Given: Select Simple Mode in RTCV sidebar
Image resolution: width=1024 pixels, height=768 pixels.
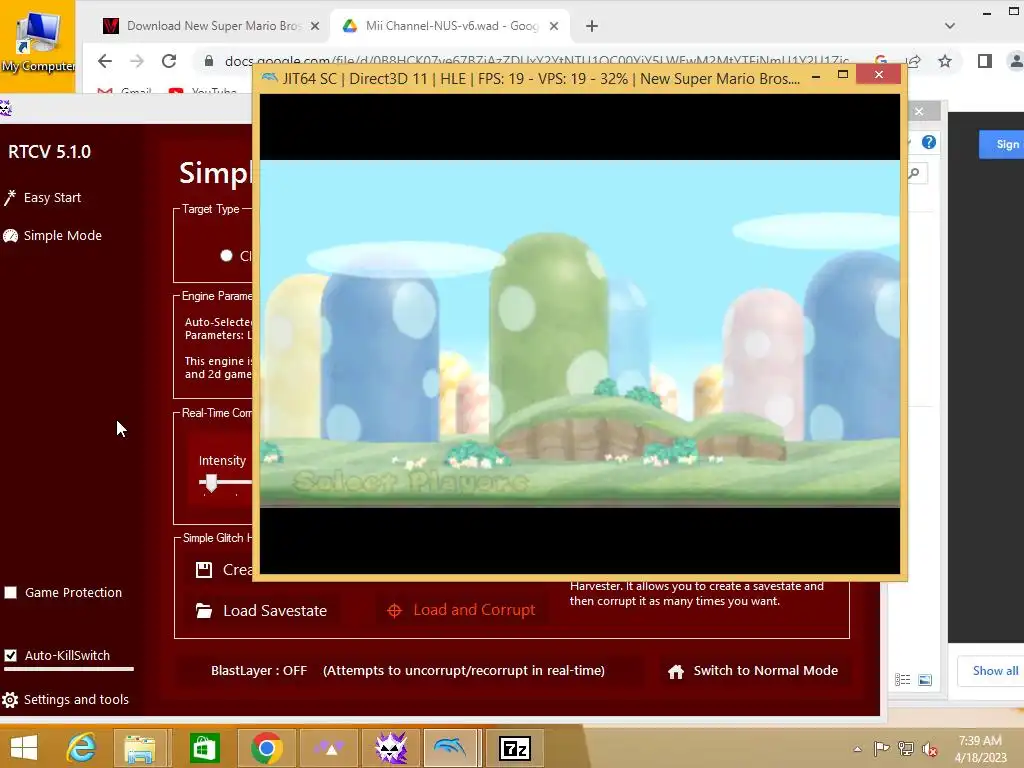Looking at the screenshot, I should (x=52, y=235).
